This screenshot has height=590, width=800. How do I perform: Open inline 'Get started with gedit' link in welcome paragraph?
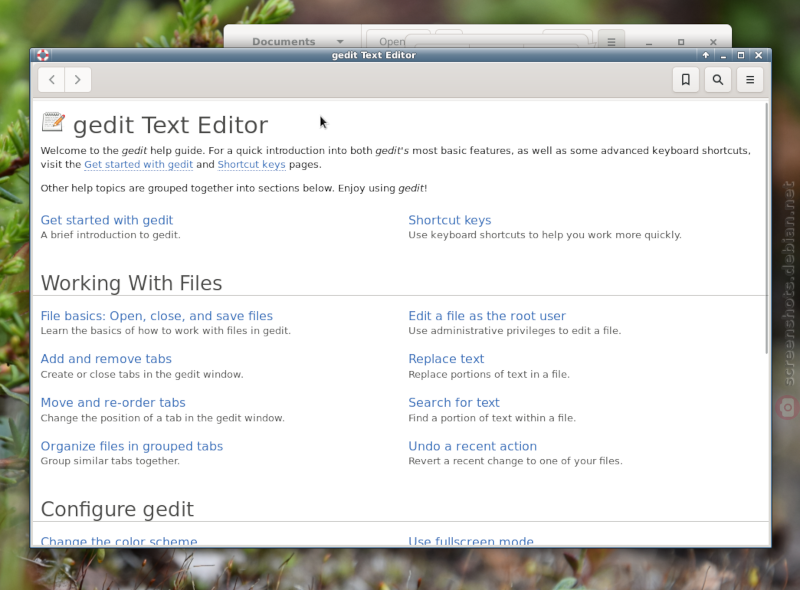[x=138, y=164]
